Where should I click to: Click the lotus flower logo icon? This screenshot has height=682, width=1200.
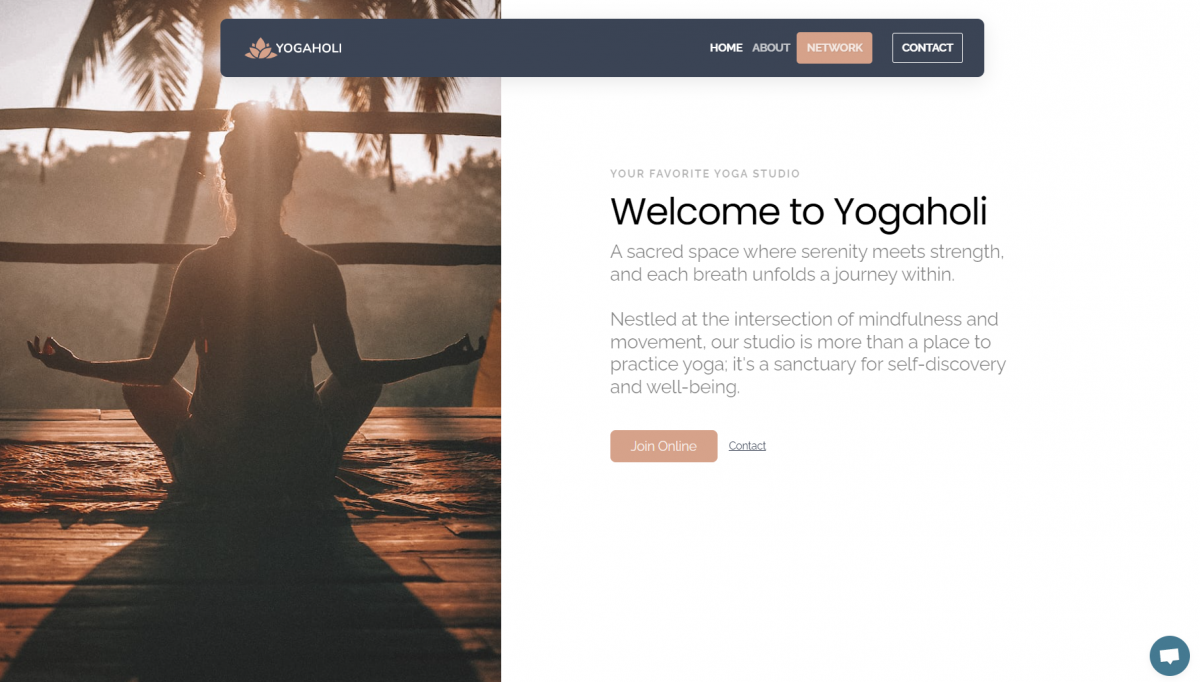260,48
